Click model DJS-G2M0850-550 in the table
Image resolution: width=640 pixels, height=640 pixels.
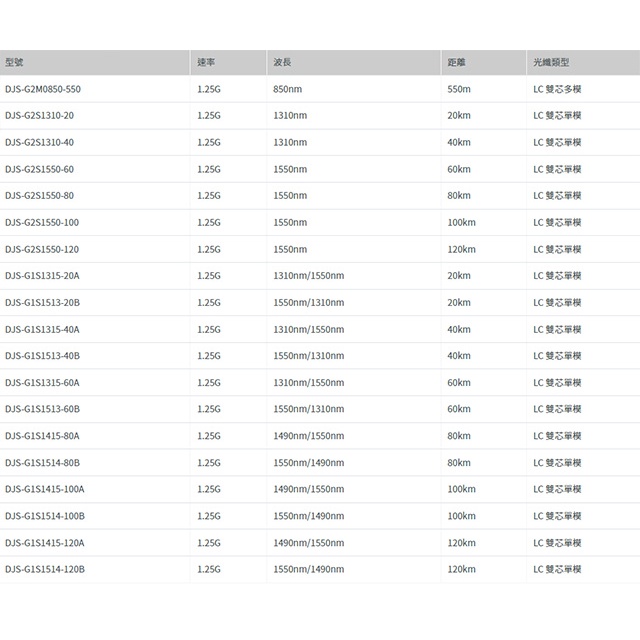pyautogui.click(x=43, y=89)
